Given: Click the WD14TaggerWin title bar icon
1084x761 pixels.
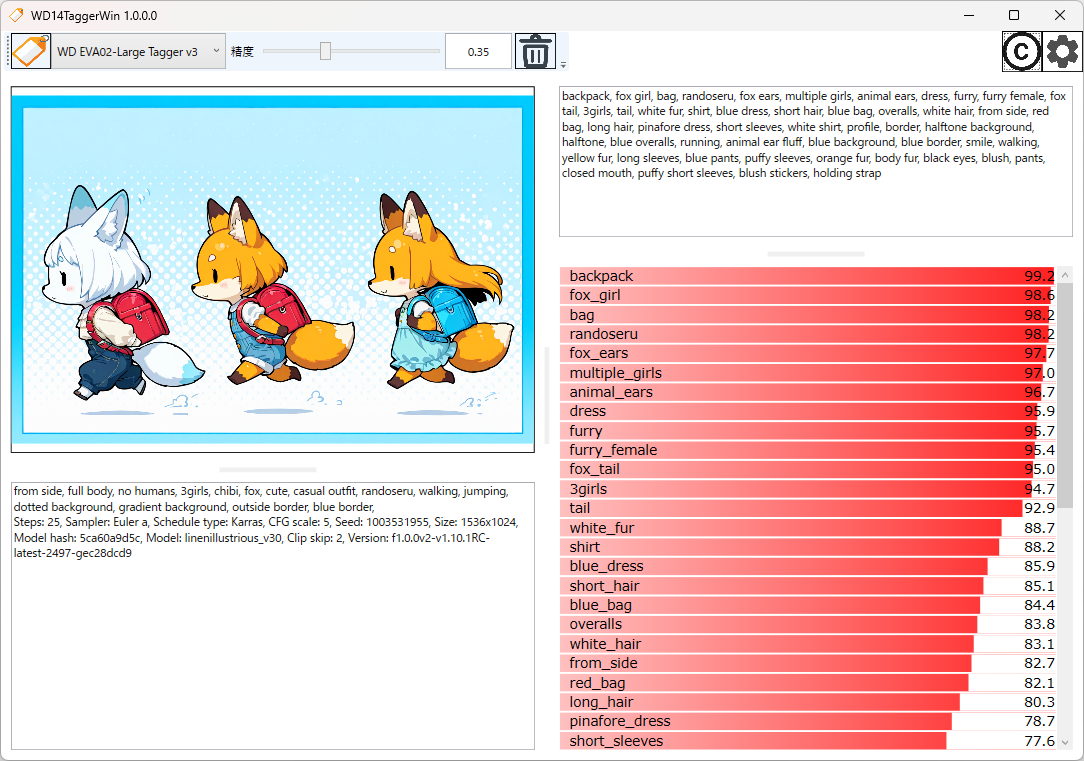Looking at the screenshot, I should pos(16,16).
